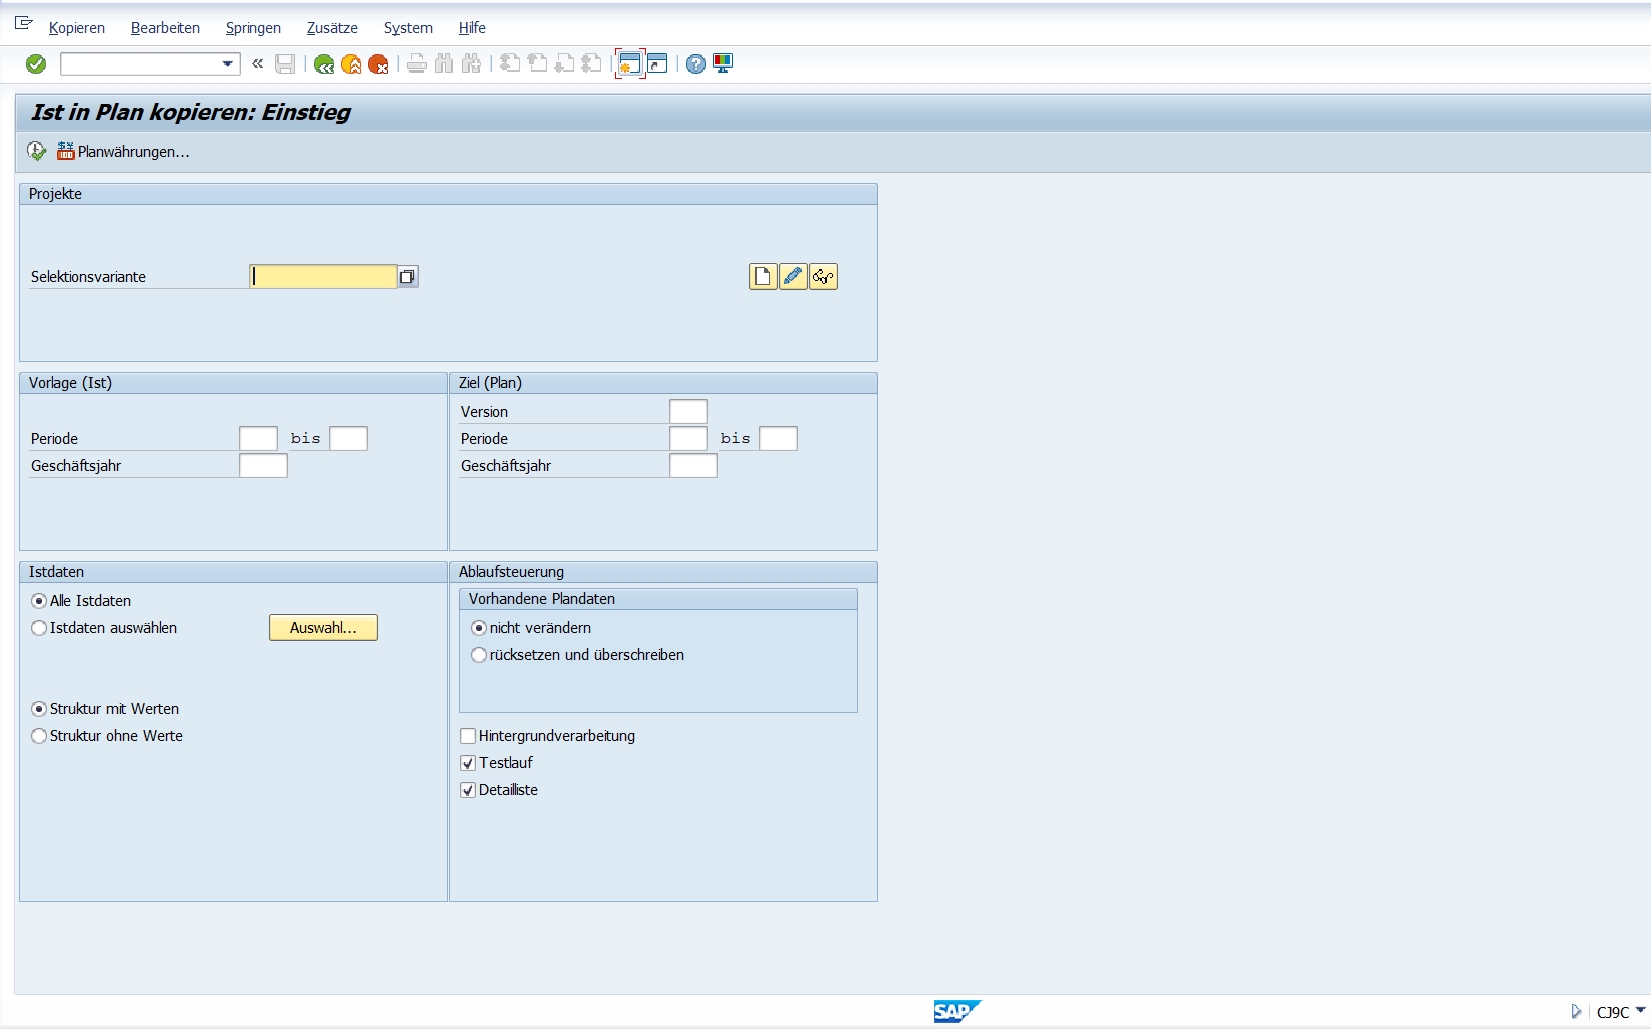Open the Kopieren menu
Screen dimensions: 1651x1029
pos(77,28)
